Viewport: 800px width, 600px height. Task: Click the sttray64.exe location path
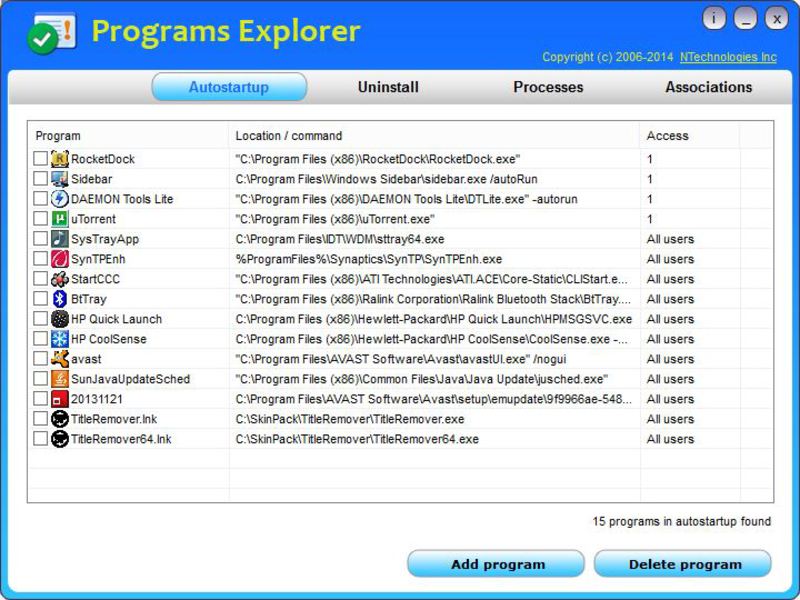(340, 239)
